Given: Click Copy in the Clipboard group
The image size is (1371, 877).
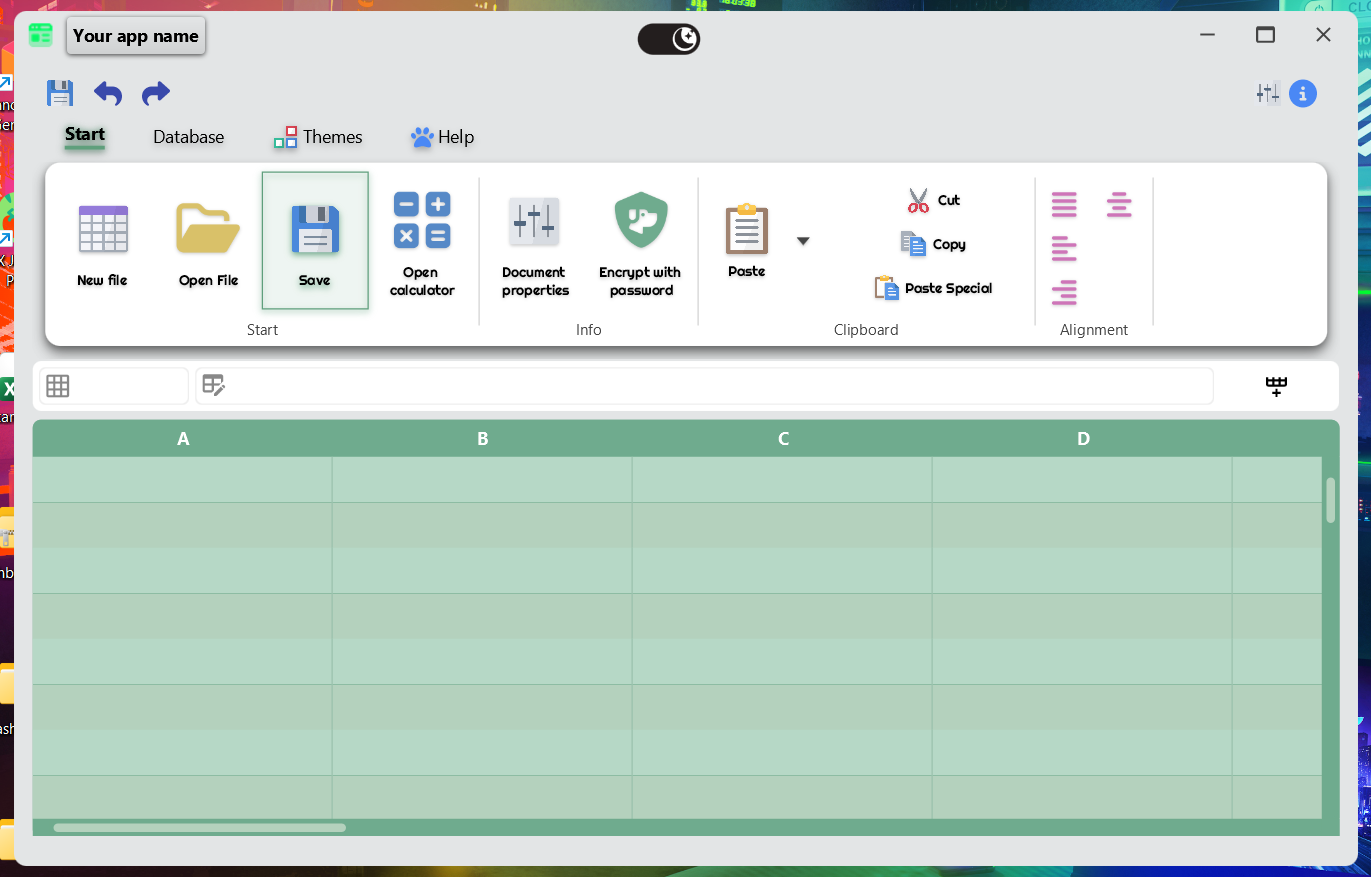Looking at the screenshot, I should tap(934, 244).
